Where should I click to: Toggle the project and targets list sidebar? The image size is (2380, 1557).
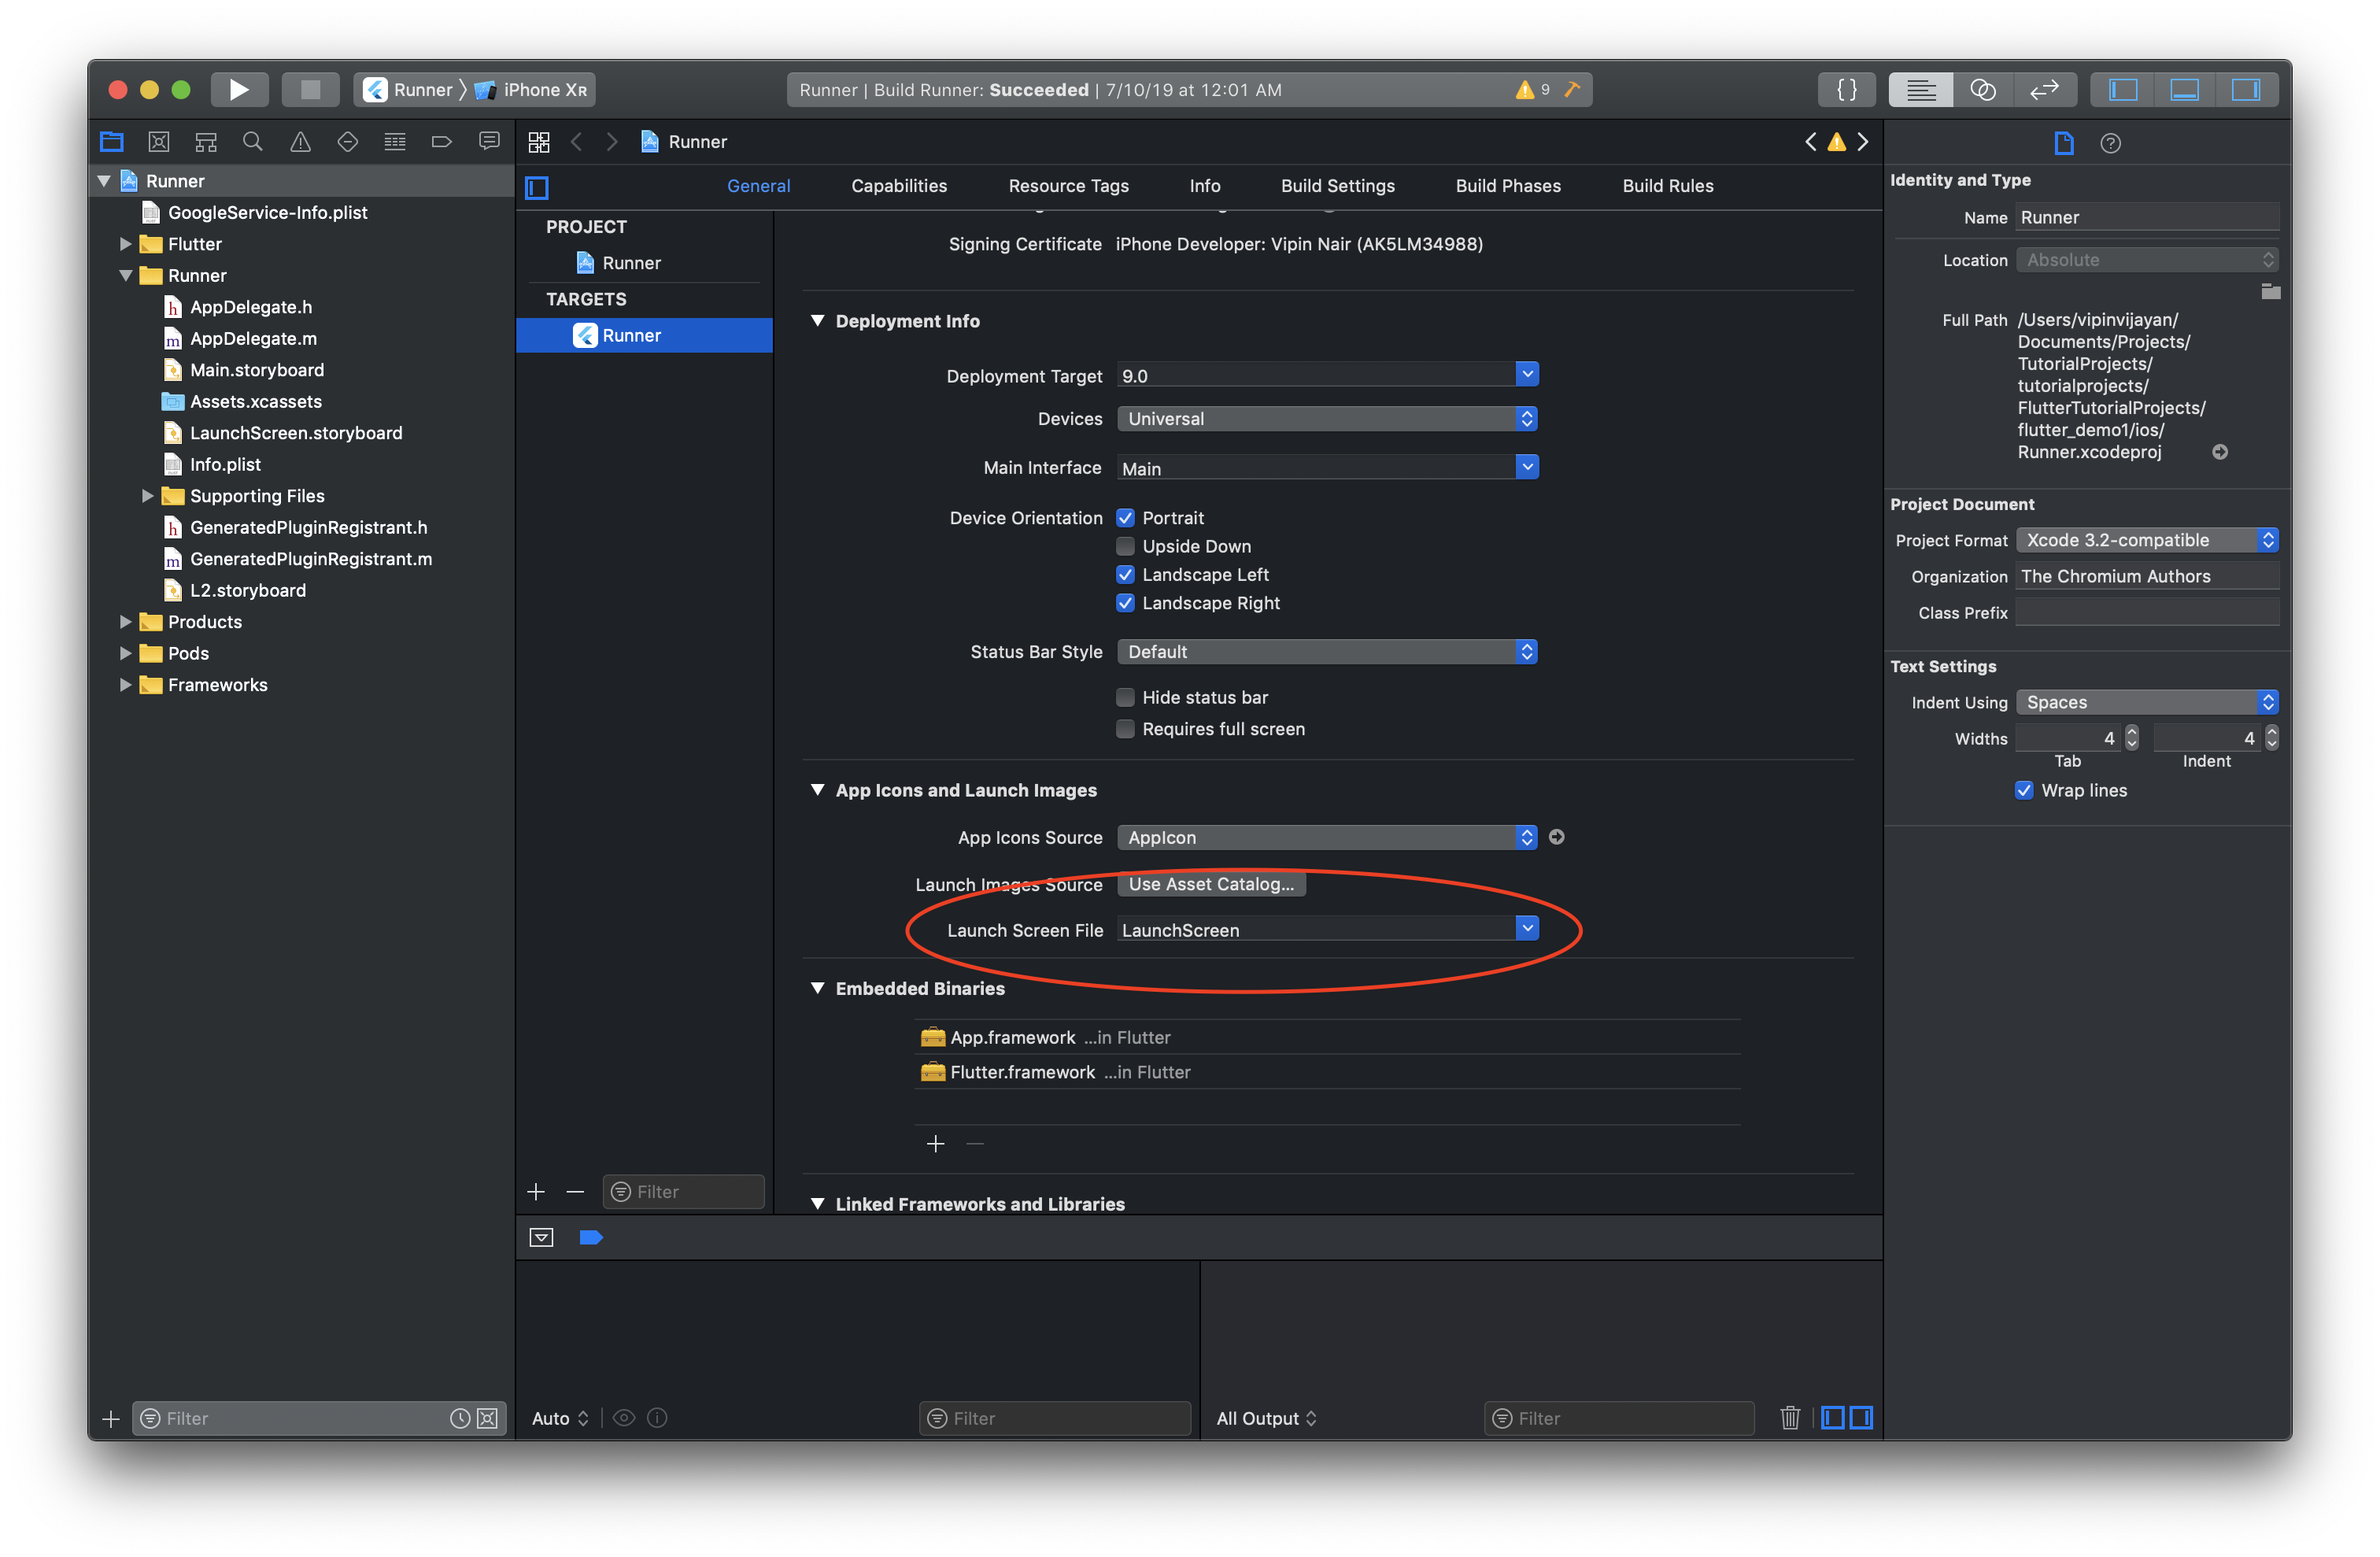pos(537,187)
